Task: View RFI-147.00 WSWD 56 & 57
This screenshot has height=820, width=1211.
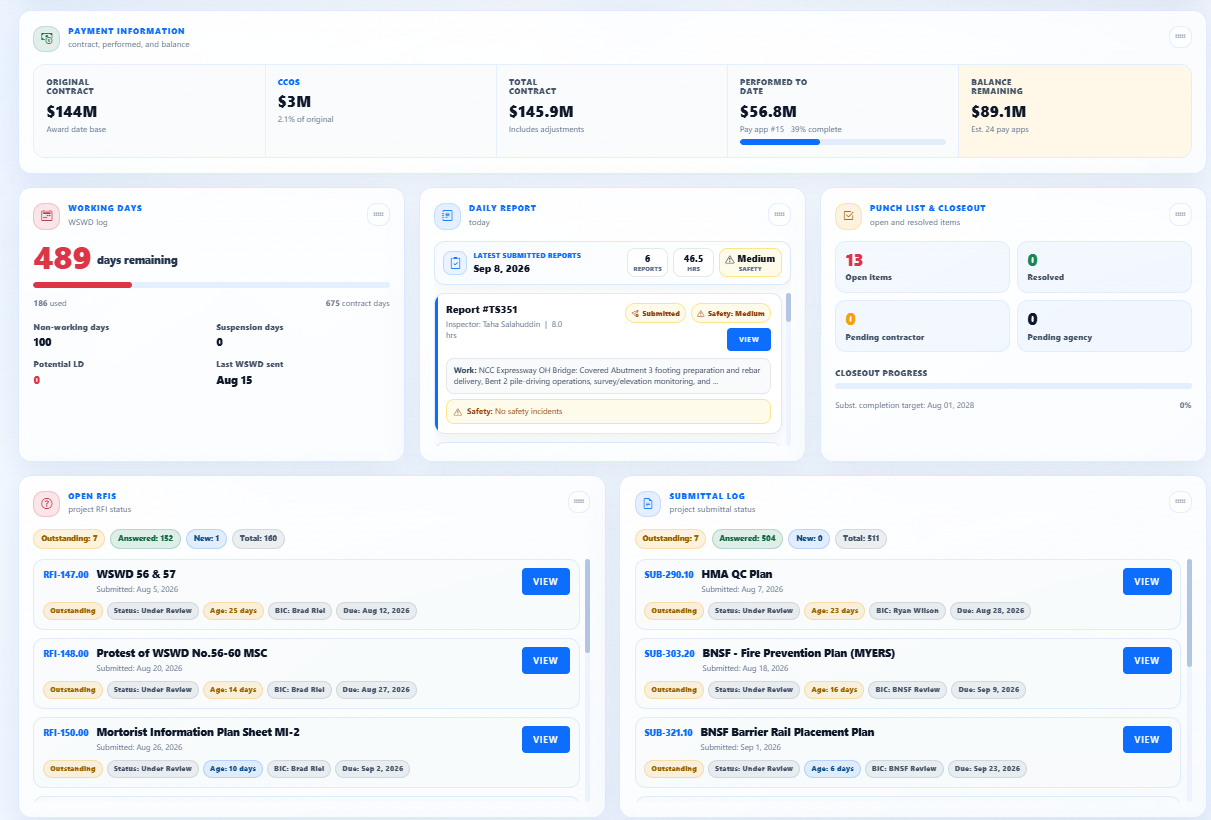Action: (x=546, y=581)
